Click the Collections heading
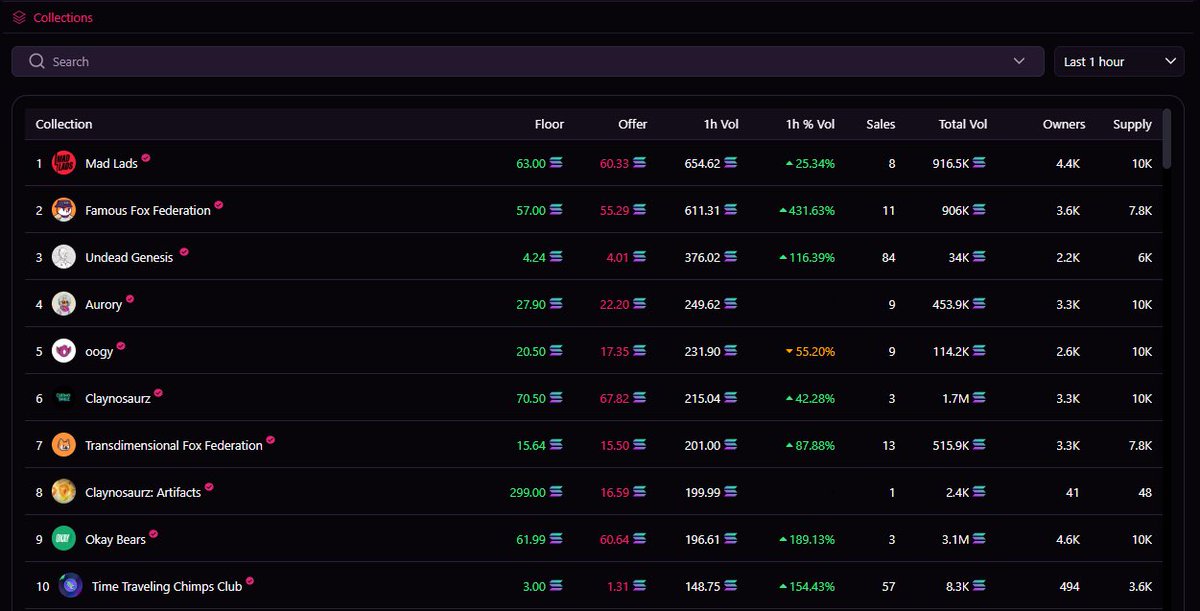 click(x=63, y=17)
